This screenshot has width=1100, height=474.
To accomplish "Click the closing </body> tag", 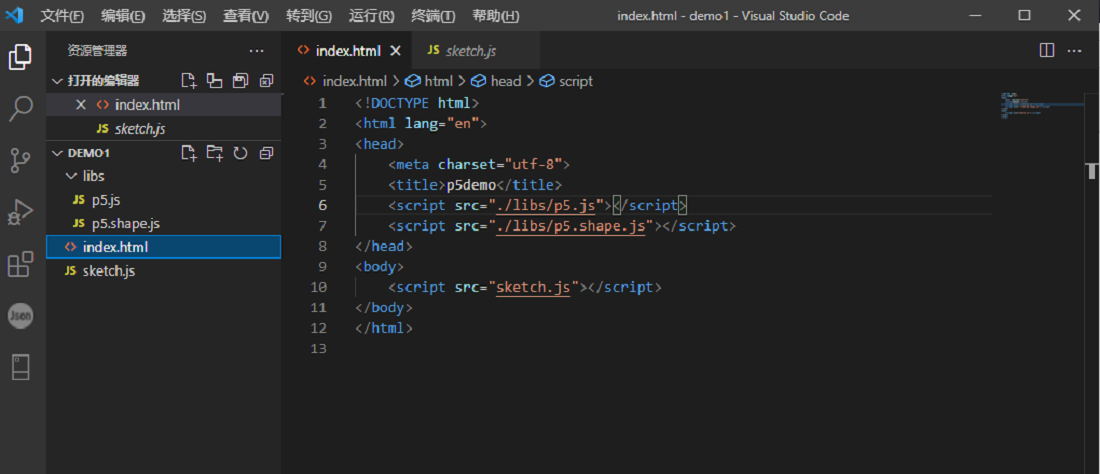I will click(384, 307).
